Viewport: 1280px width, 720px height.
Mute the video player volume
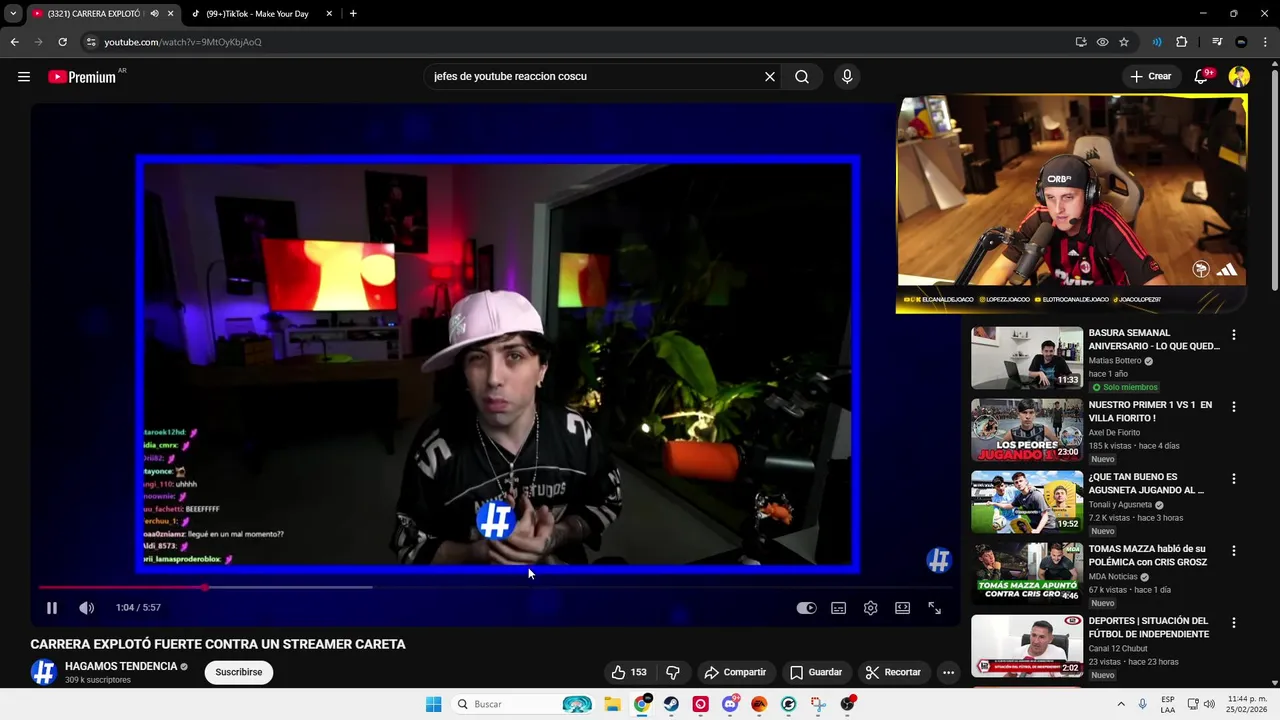pos(87,608)
